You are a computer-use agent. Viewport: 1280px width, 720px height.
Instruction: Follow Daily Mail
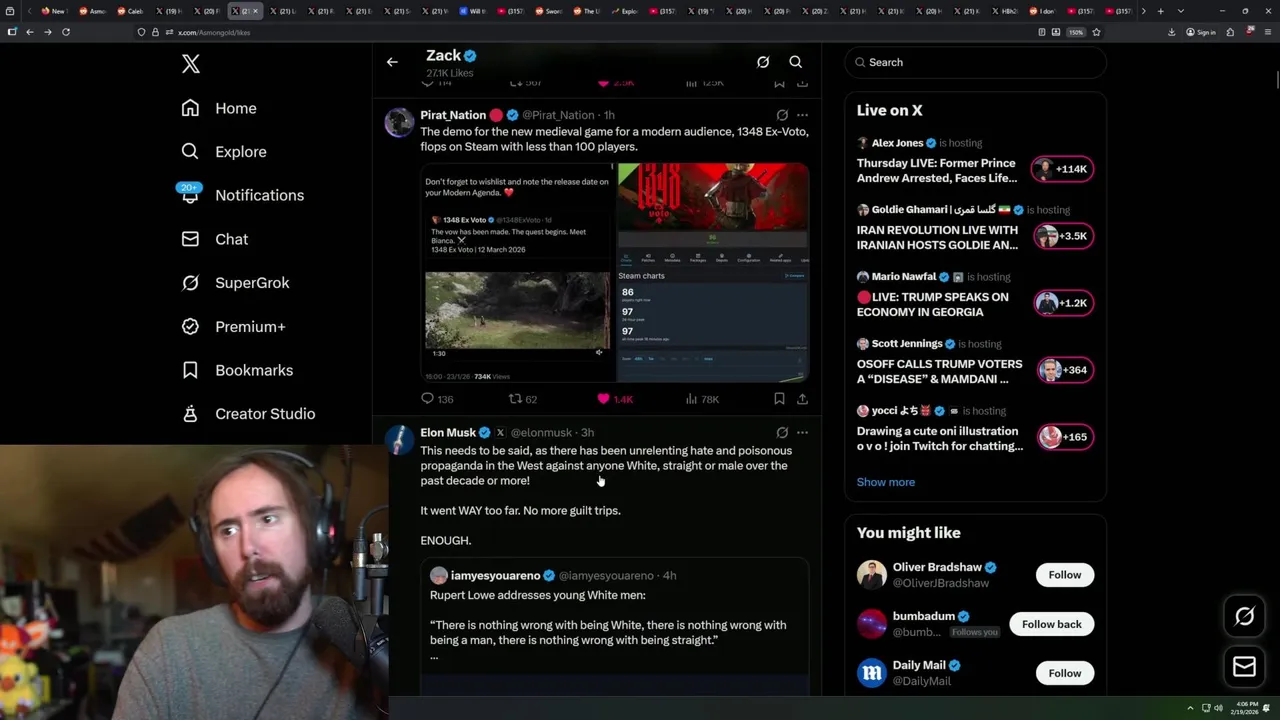pos(1065,673)
